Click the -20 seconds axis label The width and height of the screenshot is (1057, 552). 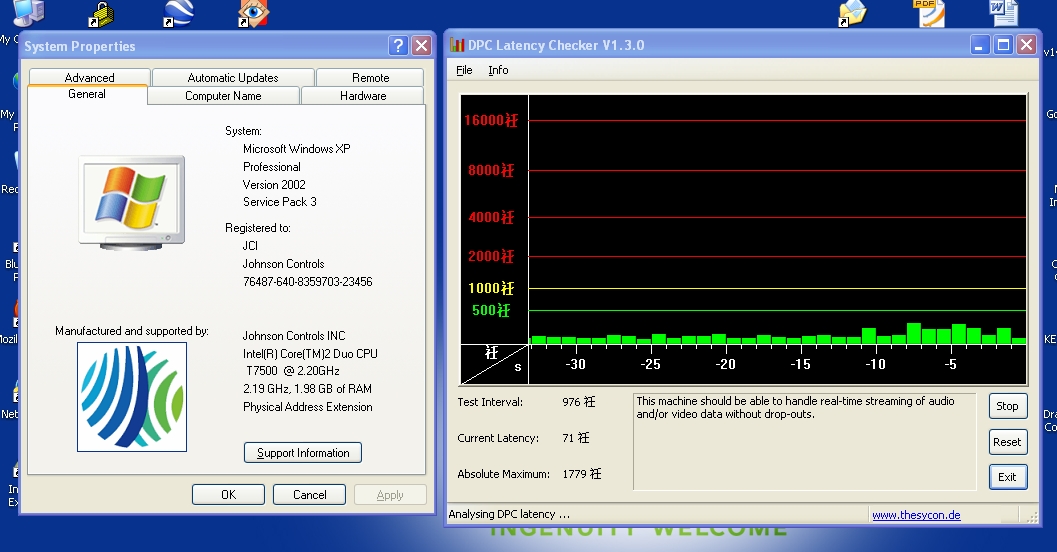tap(725, 365)
